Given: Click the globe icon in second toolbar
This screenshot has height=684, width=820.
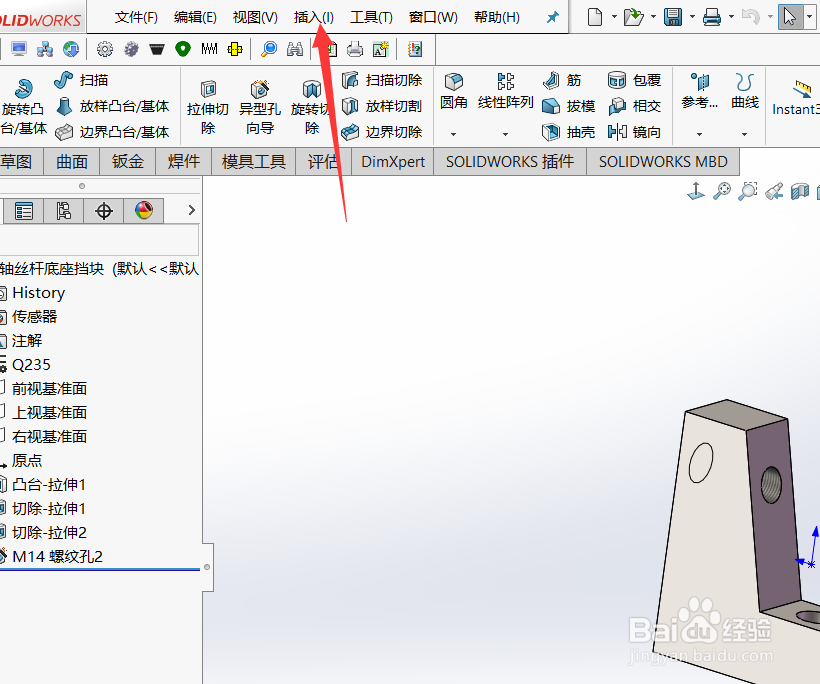Looking at the screenshot, I should click(x=71, y=49).
